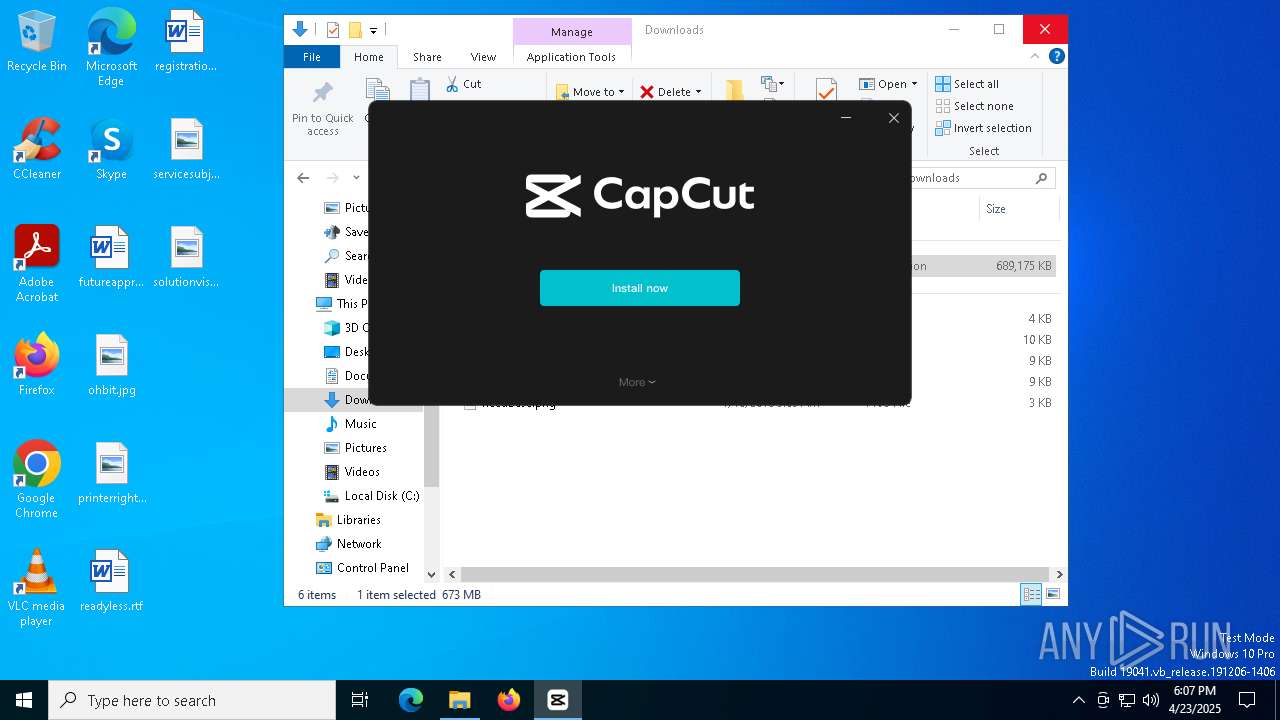The image size is (1280, 720).
Task: Open the Windows Start button
Action: (x=24, y=700)
